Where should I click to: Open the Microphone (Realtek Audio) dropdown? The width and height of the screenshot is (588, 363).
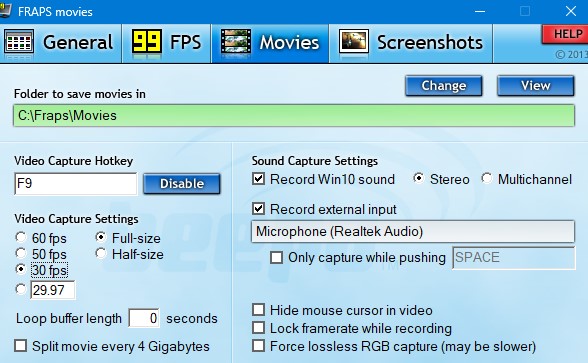point(413,231)
